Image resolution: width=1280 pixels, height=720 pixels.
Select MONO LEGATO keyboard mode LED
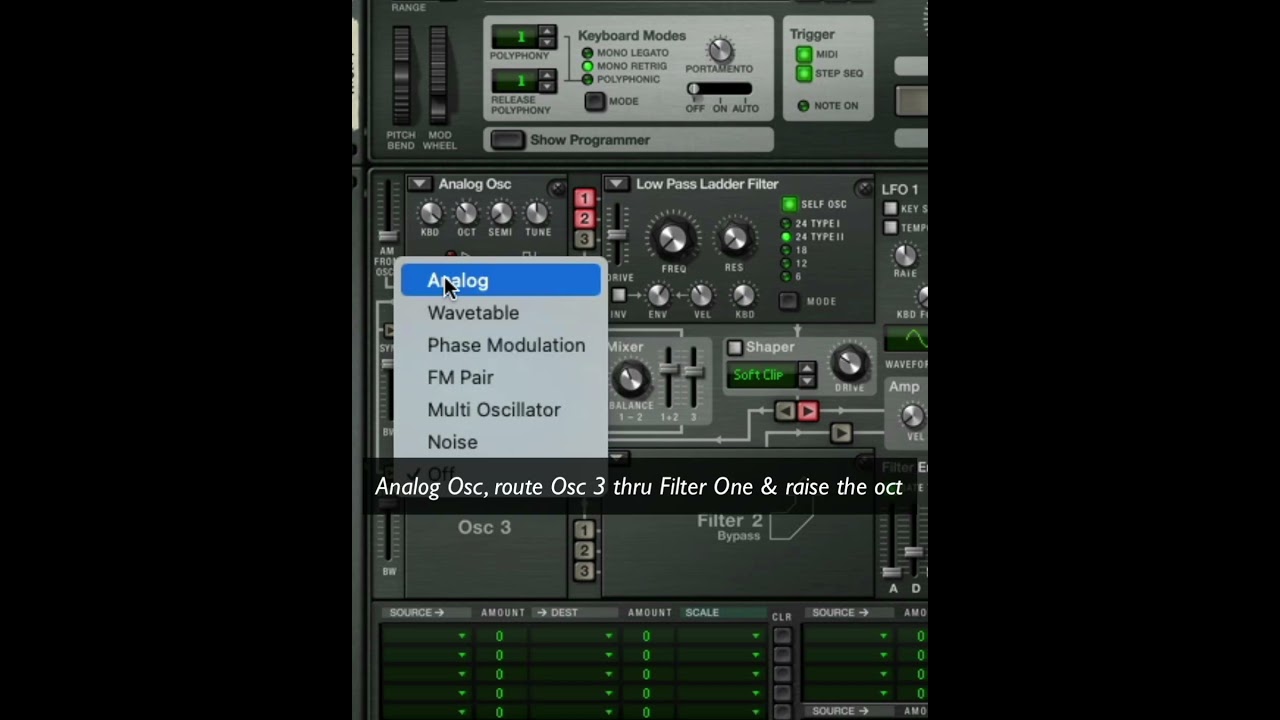pos(587,53)
